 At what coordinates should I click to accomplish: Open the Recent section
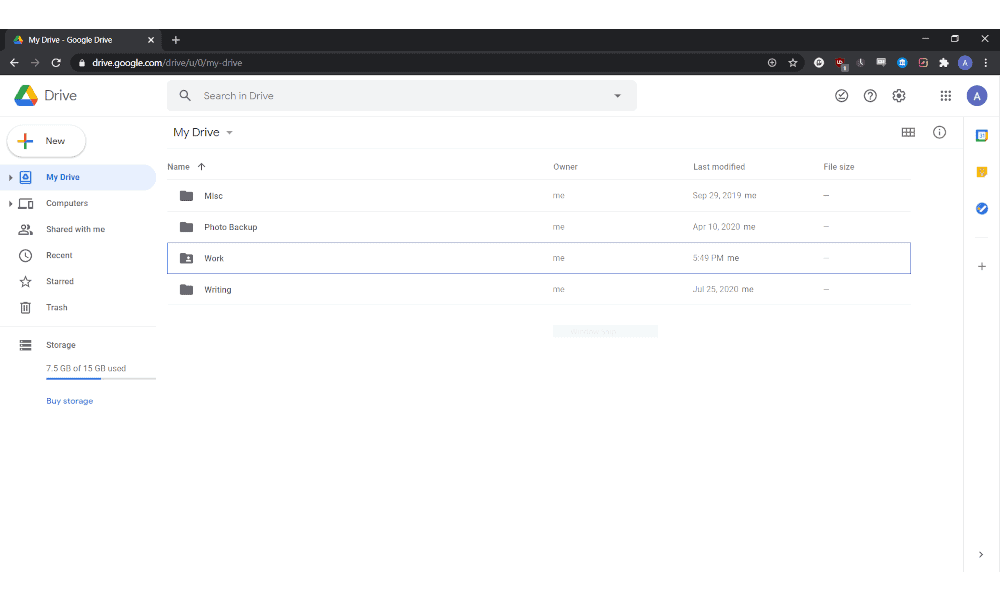click(58, 255)
